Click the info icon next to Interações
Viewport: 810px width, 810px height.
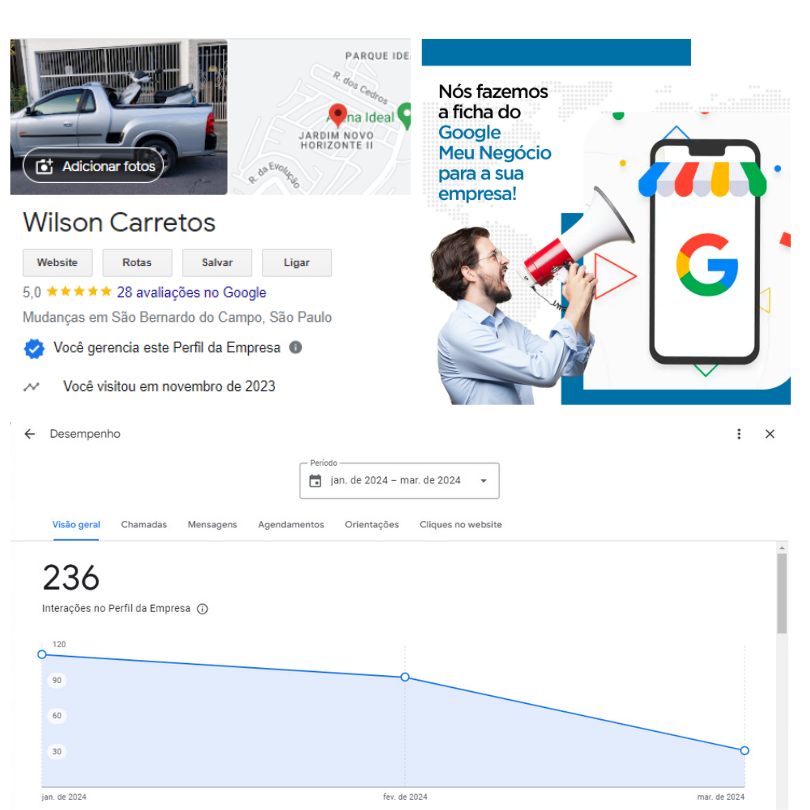tap(202, 609)
